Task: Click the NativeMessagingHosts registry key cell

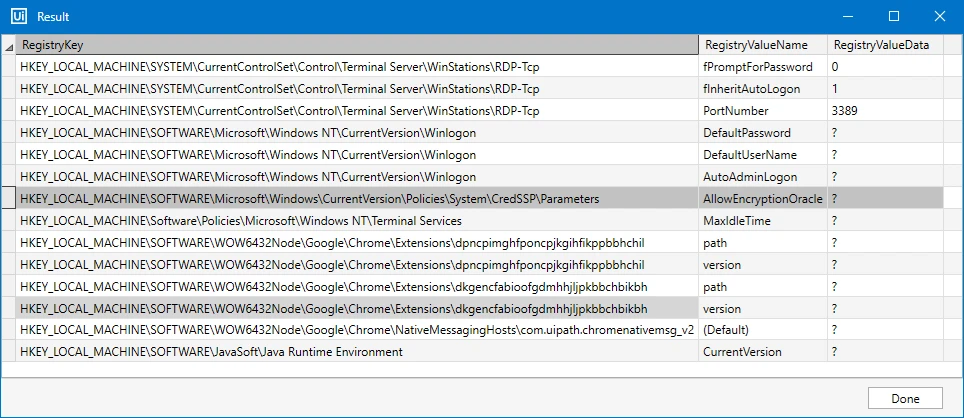Action: pyautogui.click(x=357, y=330)
